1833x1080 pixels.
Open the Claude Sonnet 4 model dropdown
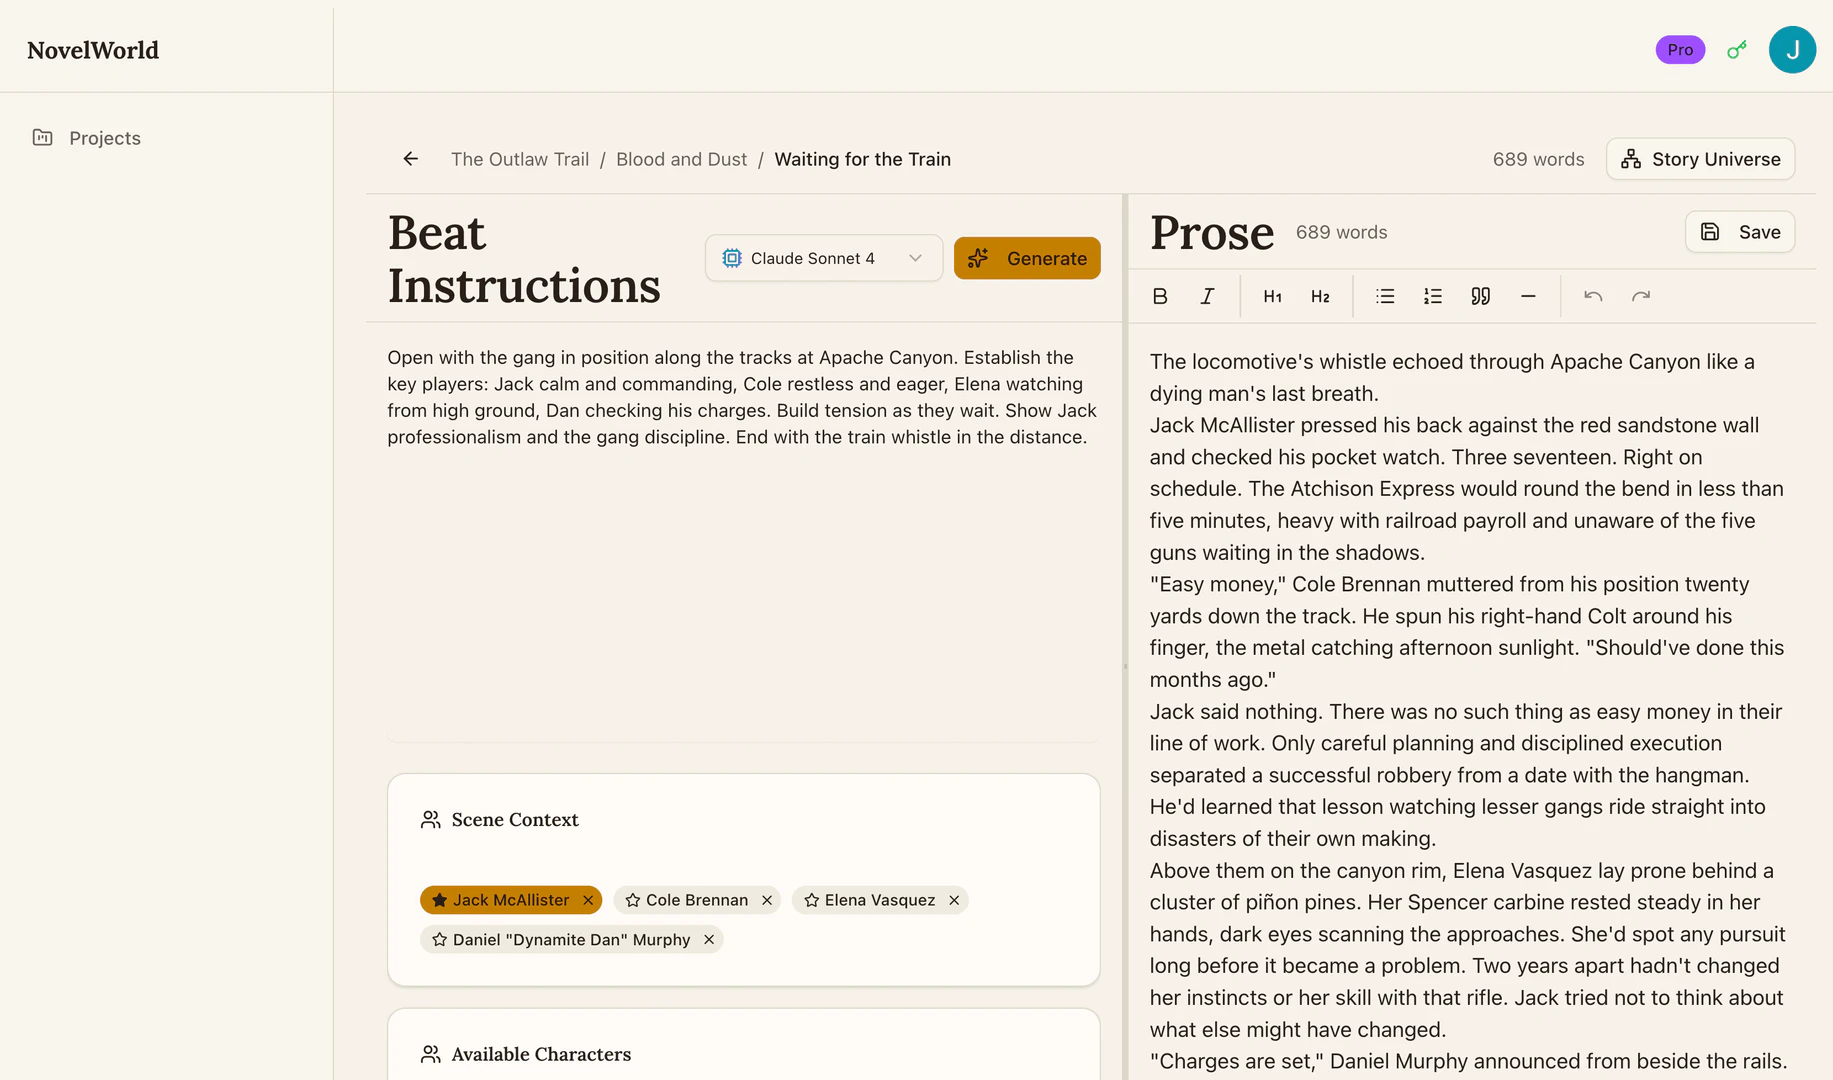point(823,258)
